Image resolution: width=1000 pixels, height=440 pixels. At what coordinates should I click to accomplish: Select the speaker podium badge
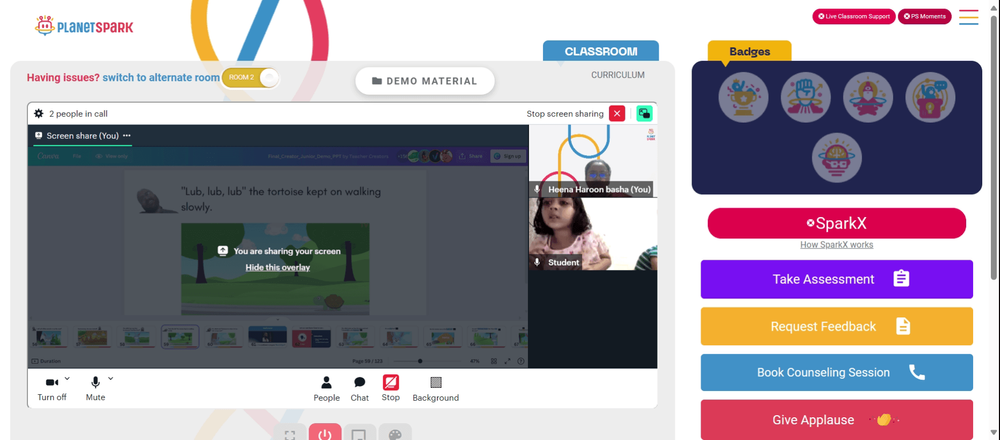(930, 97)
